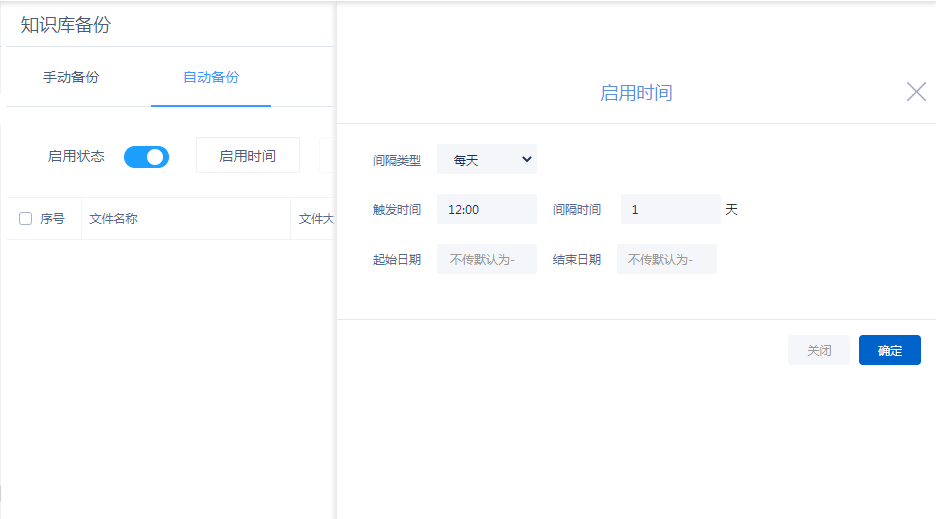This screenshot has height=519, width=936.
Task: Click the 启用时间 button in the toolbar
Action: click(247, 156)
